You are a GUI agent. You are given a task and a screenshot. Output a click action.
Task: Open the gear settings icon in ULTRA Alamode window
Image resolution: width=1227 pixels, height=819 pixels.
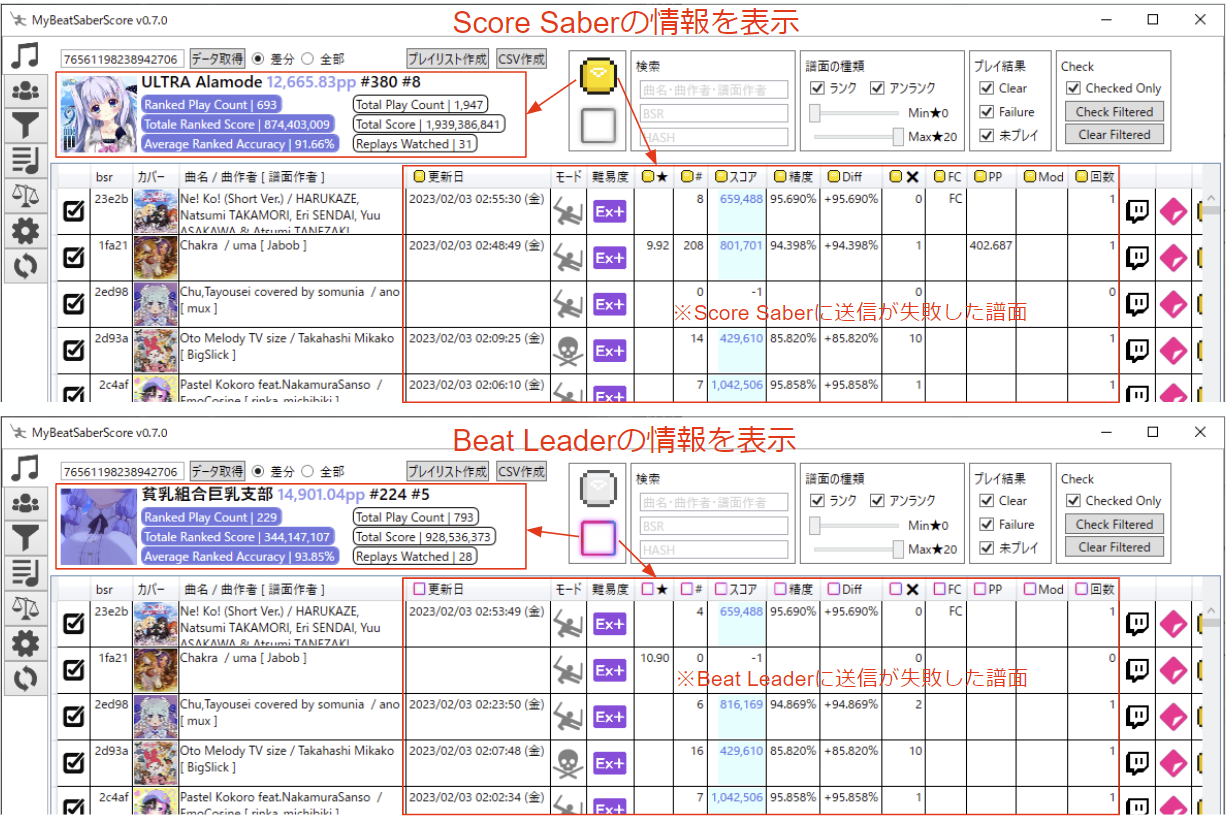coord(25,231)
